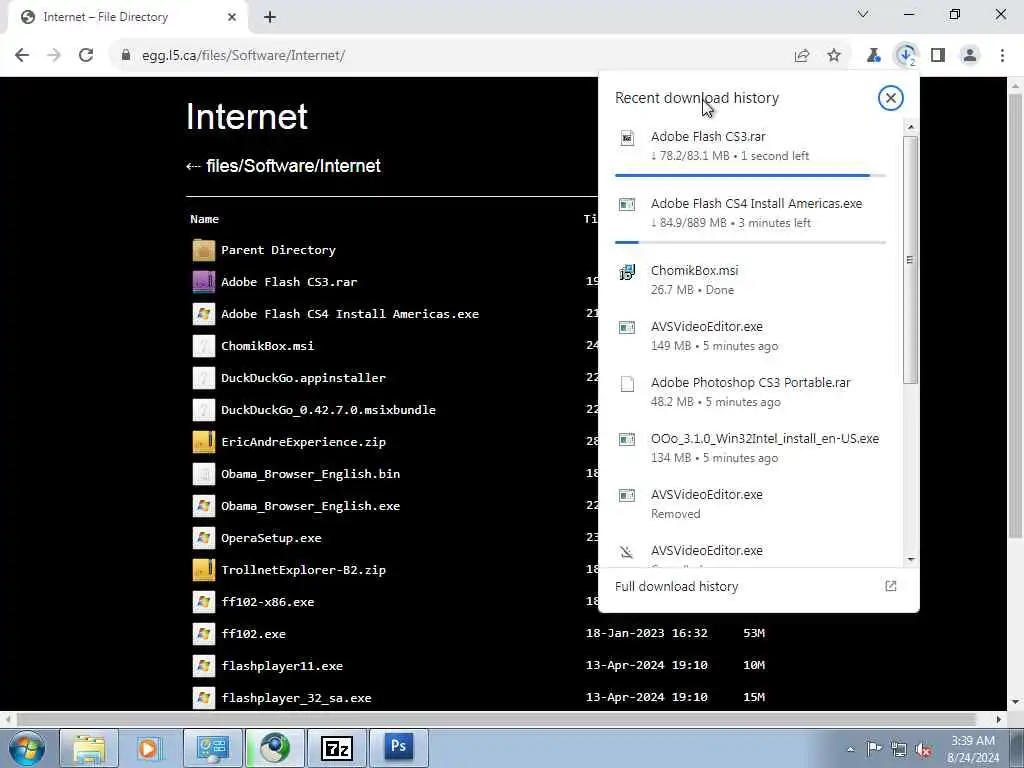This screenshot has height=768, width=1024.
Task: Click the share page icon in address bar
Action: [x=802, y=56]
